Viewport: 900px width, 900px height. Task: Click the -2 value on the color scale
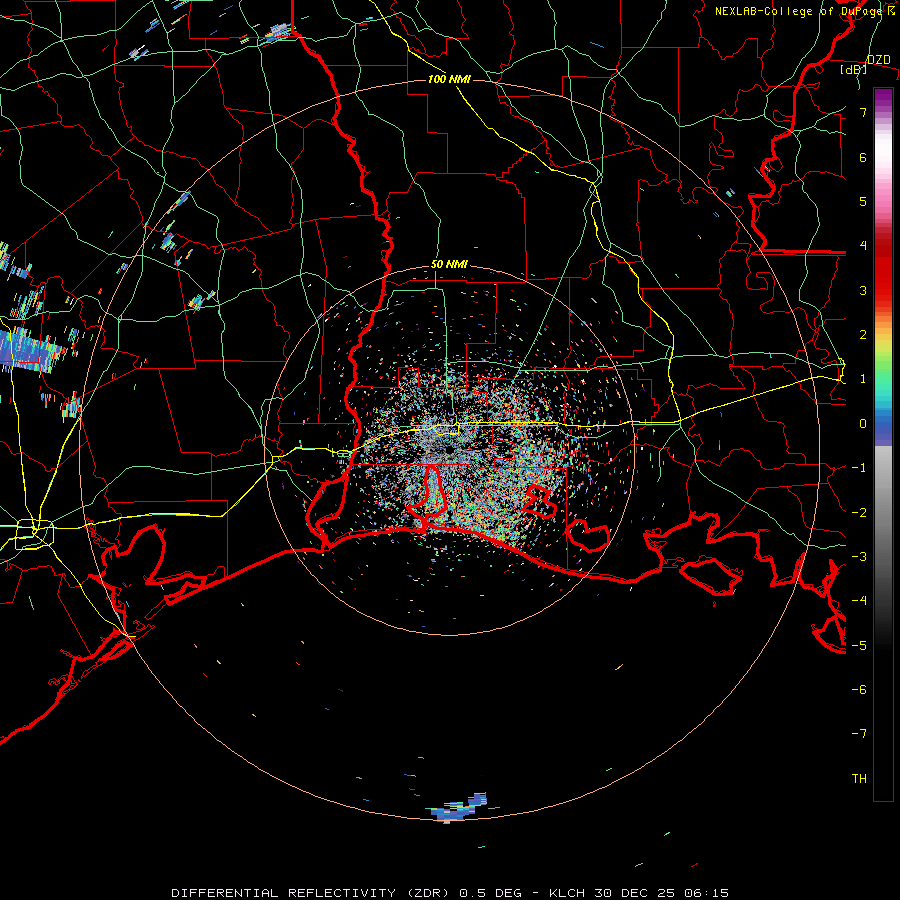click(859, 513)
